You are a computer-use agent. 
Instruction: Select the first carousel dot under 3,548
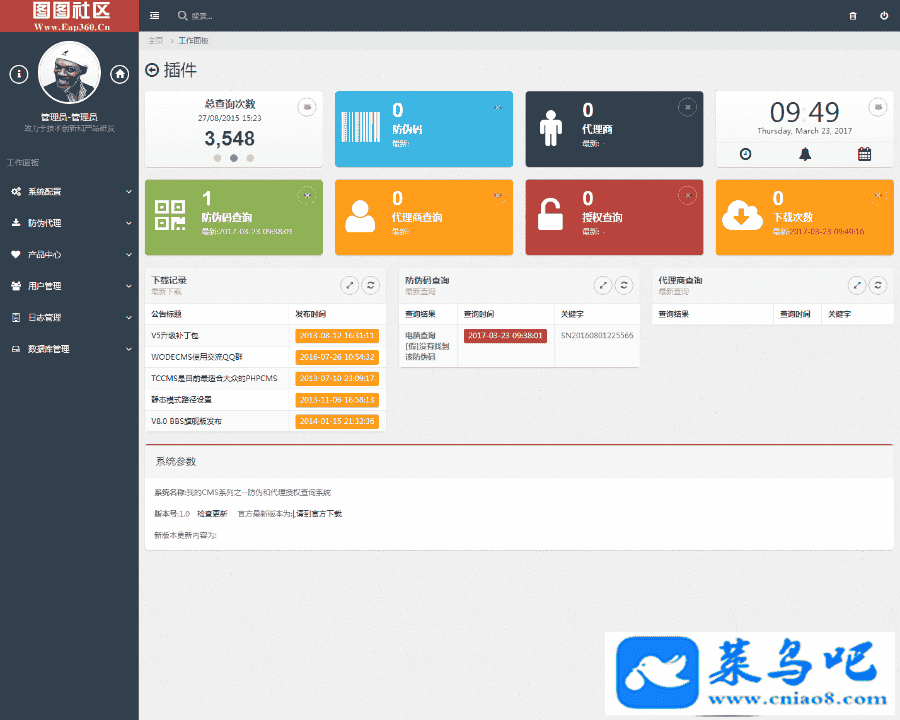(x=217, y=158)
